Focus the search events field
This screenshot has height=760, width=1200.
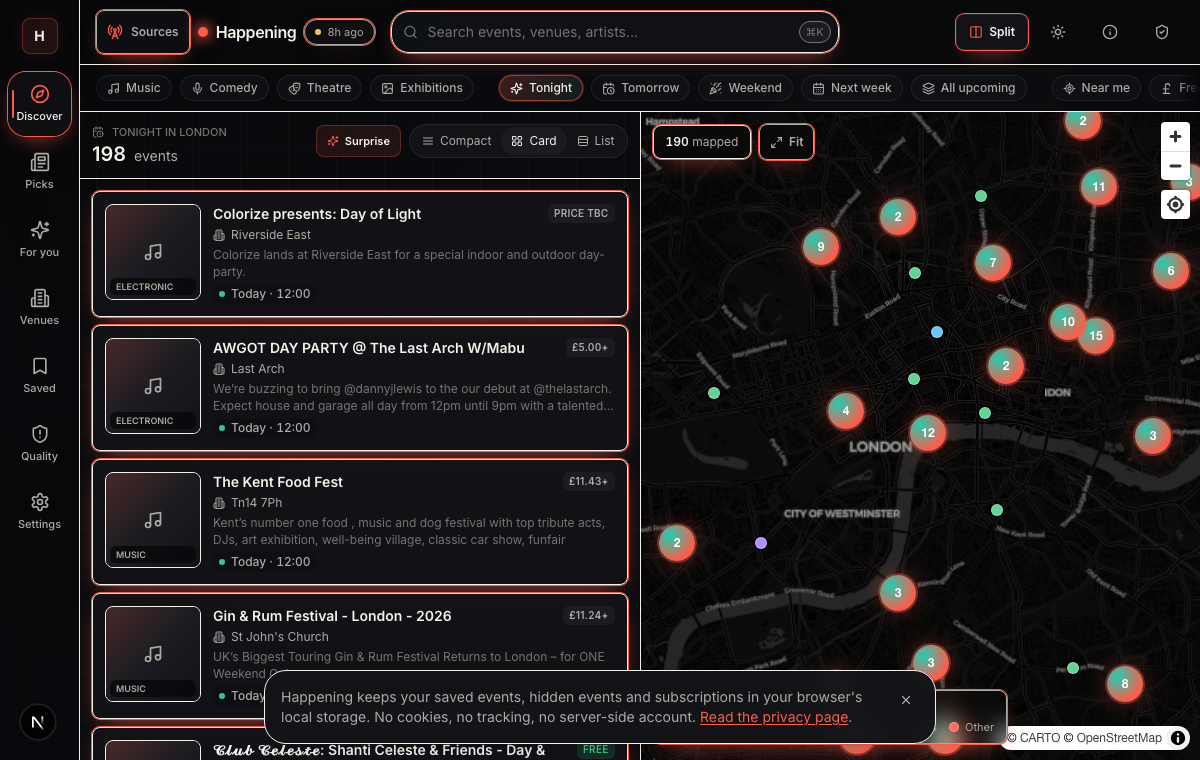[x=615, y=32]
